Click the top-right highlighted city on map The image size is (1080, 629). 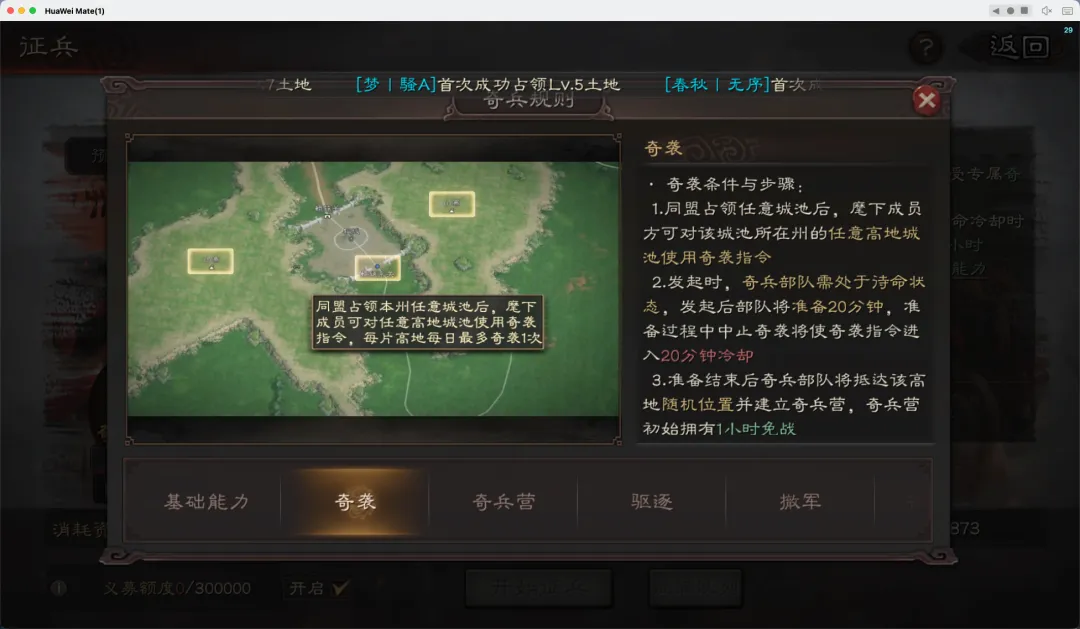pyautogui.click(x=452, y=204)
